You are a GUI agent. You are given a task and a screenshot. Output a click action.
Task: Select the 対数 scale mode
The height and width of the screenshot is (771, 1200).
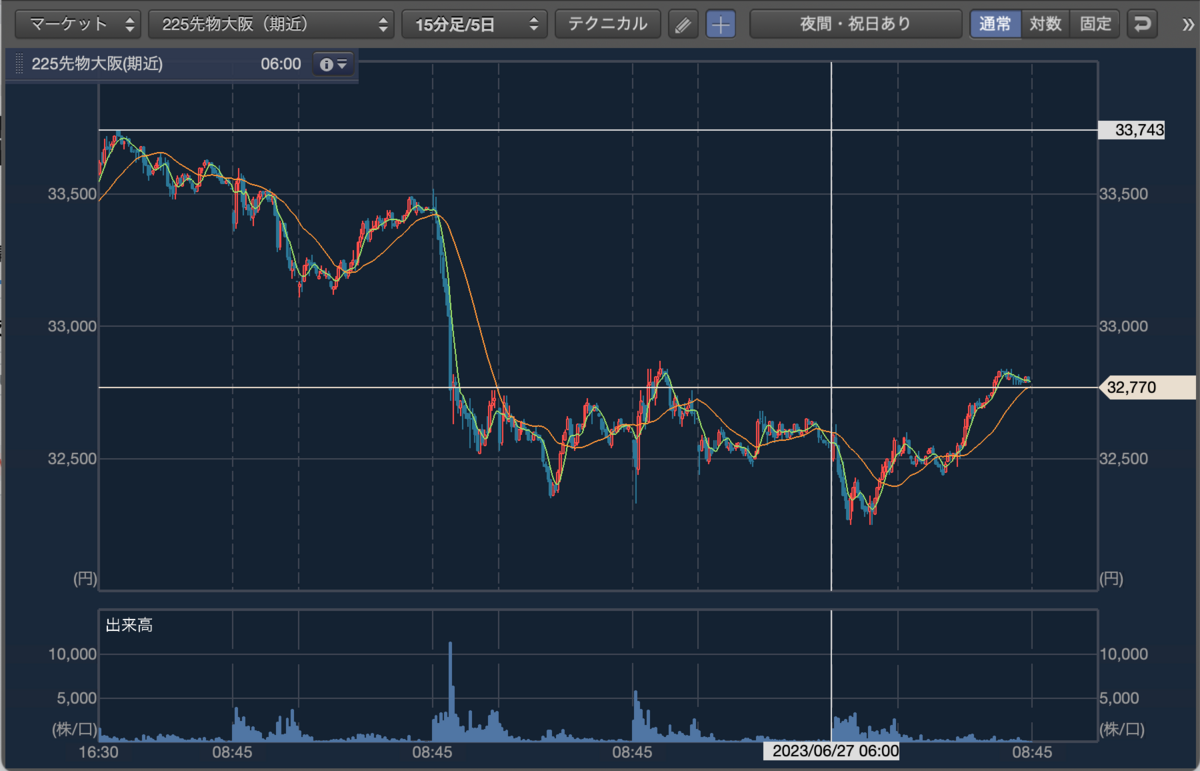click(1045, 24)
